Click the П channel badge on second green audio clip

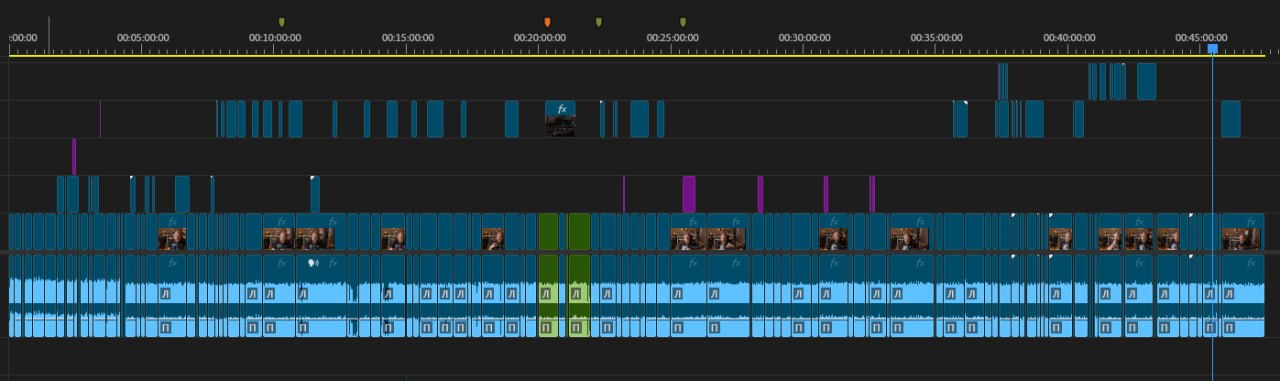tap(577, 327)
